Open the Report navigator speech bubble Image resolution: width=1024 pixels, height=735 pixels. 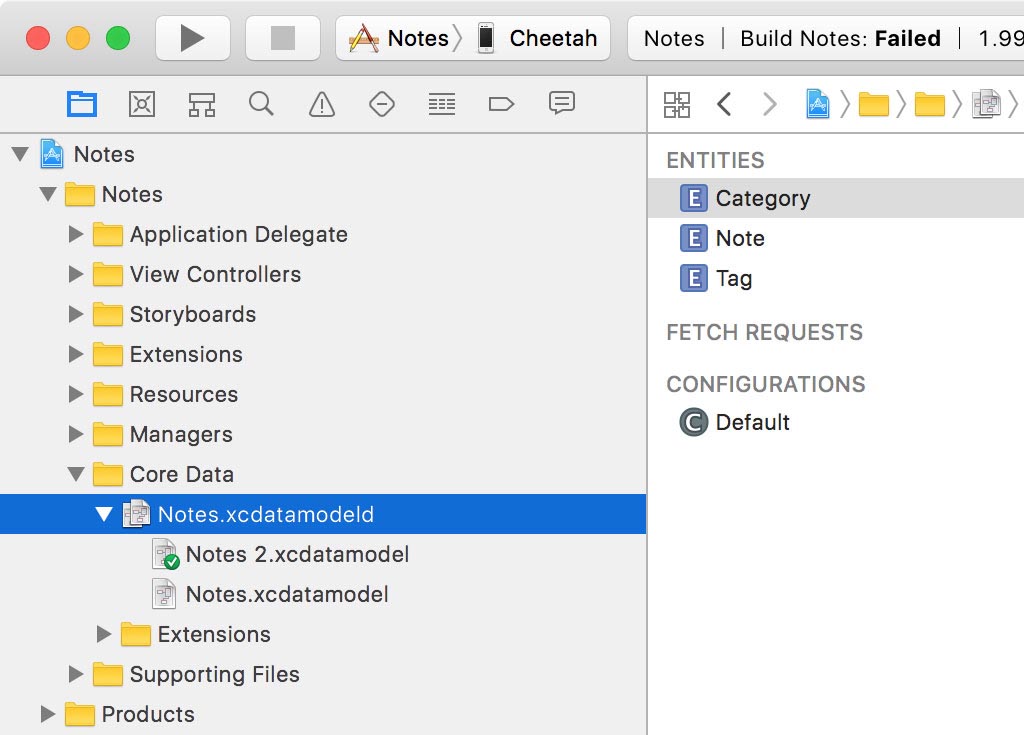click(x=561, y=104)
